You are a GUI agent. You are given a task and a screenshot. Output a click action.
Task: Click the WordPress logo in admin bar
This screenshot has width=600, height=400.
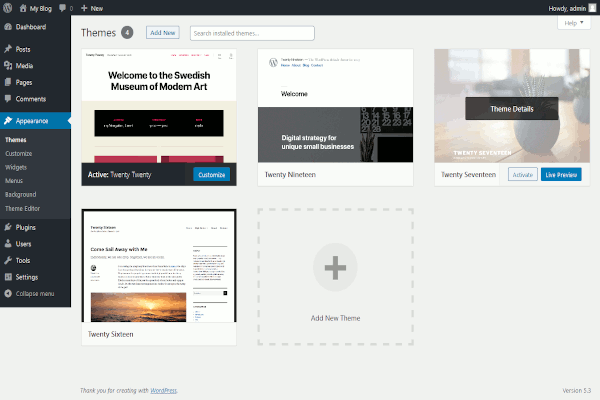click(x=8, y=7)
